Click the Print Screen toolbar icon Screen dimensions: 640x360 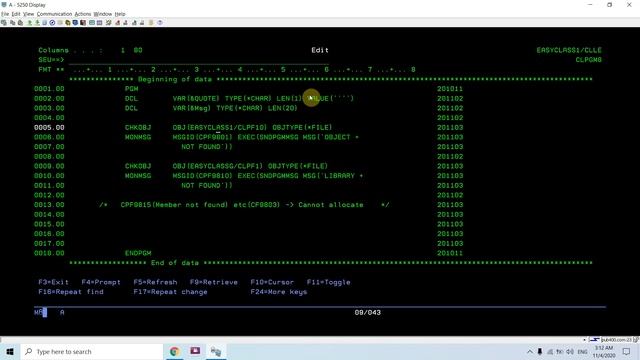pyautogui.click(x=4, y=23)
